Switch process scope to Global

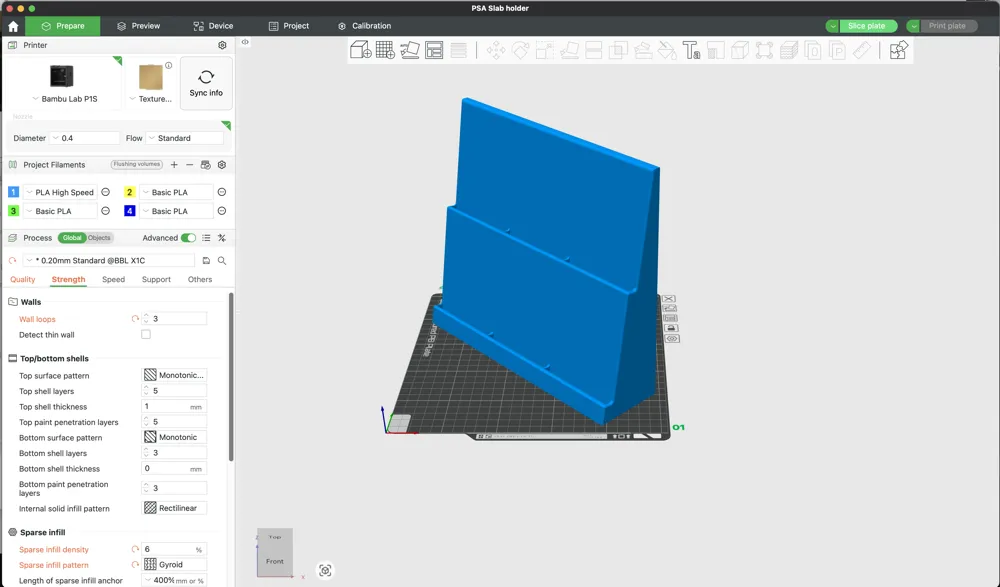pos(71,238)
